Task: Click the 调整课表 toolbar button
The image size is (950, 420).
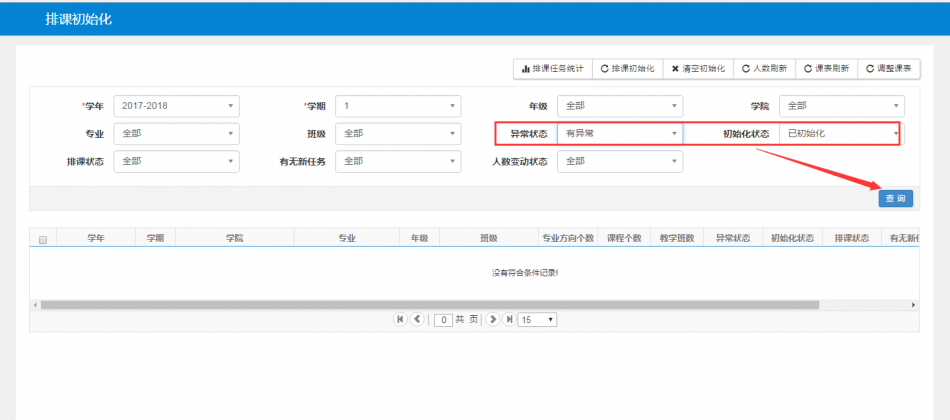Action: [x=888, y=69]
